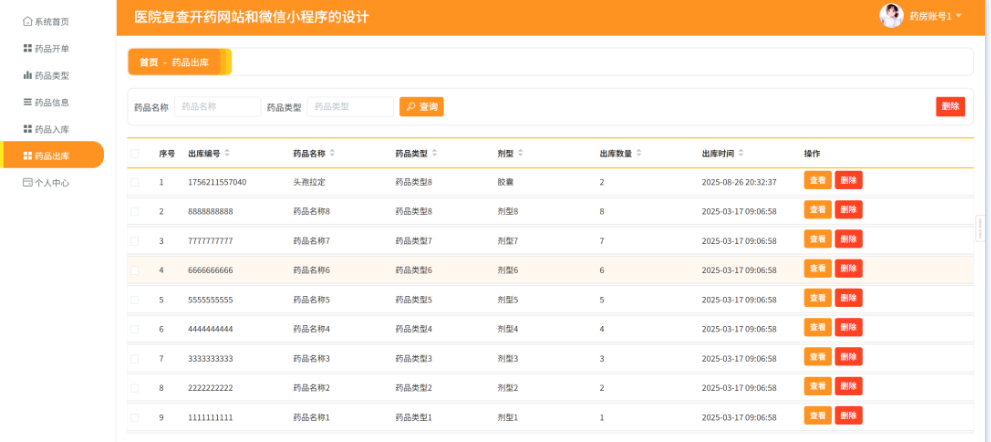
Task: Click the grid icon beside 药品出库
Action: 27,156
